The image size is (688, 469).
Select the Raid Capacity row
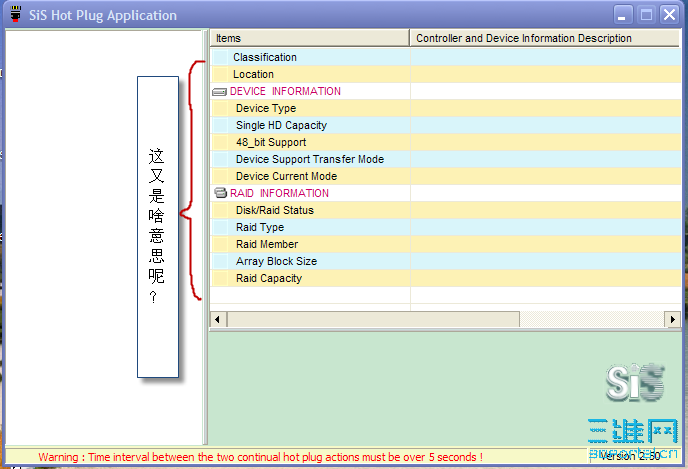tap(446, 279)
